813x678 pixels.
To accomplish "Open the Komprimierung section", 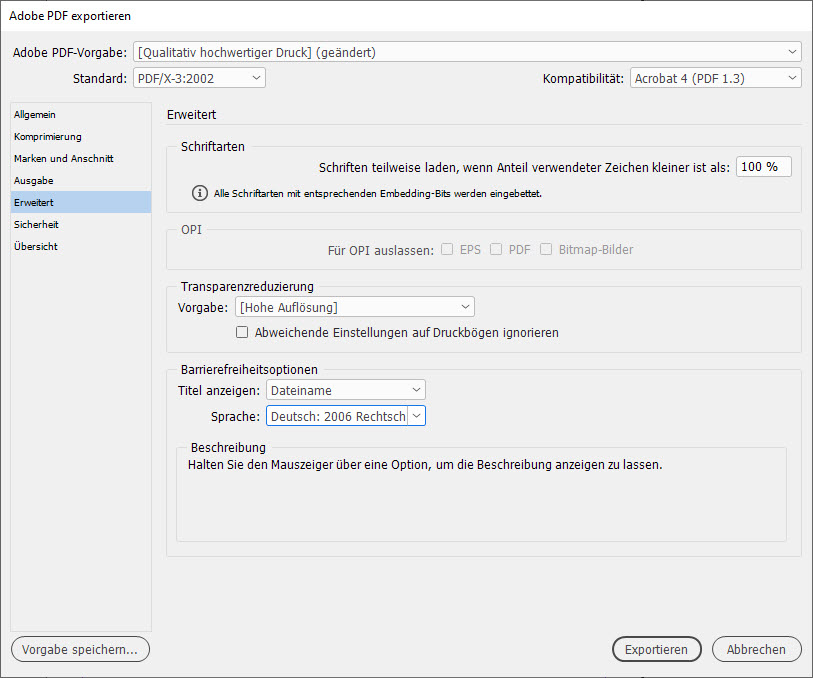I will [x=48, y=137].
